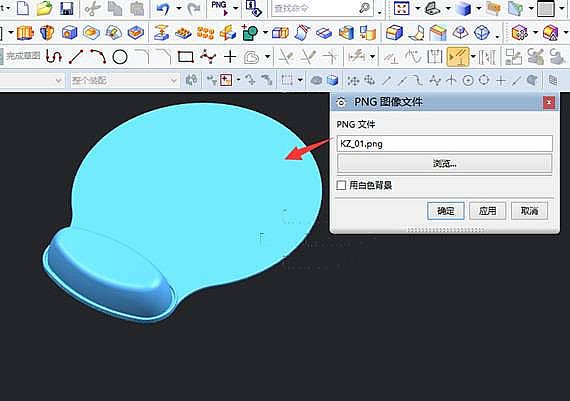
Task: Open a file with the yellow folder icon
Action: pyautogui.click(x=44, y=8)
